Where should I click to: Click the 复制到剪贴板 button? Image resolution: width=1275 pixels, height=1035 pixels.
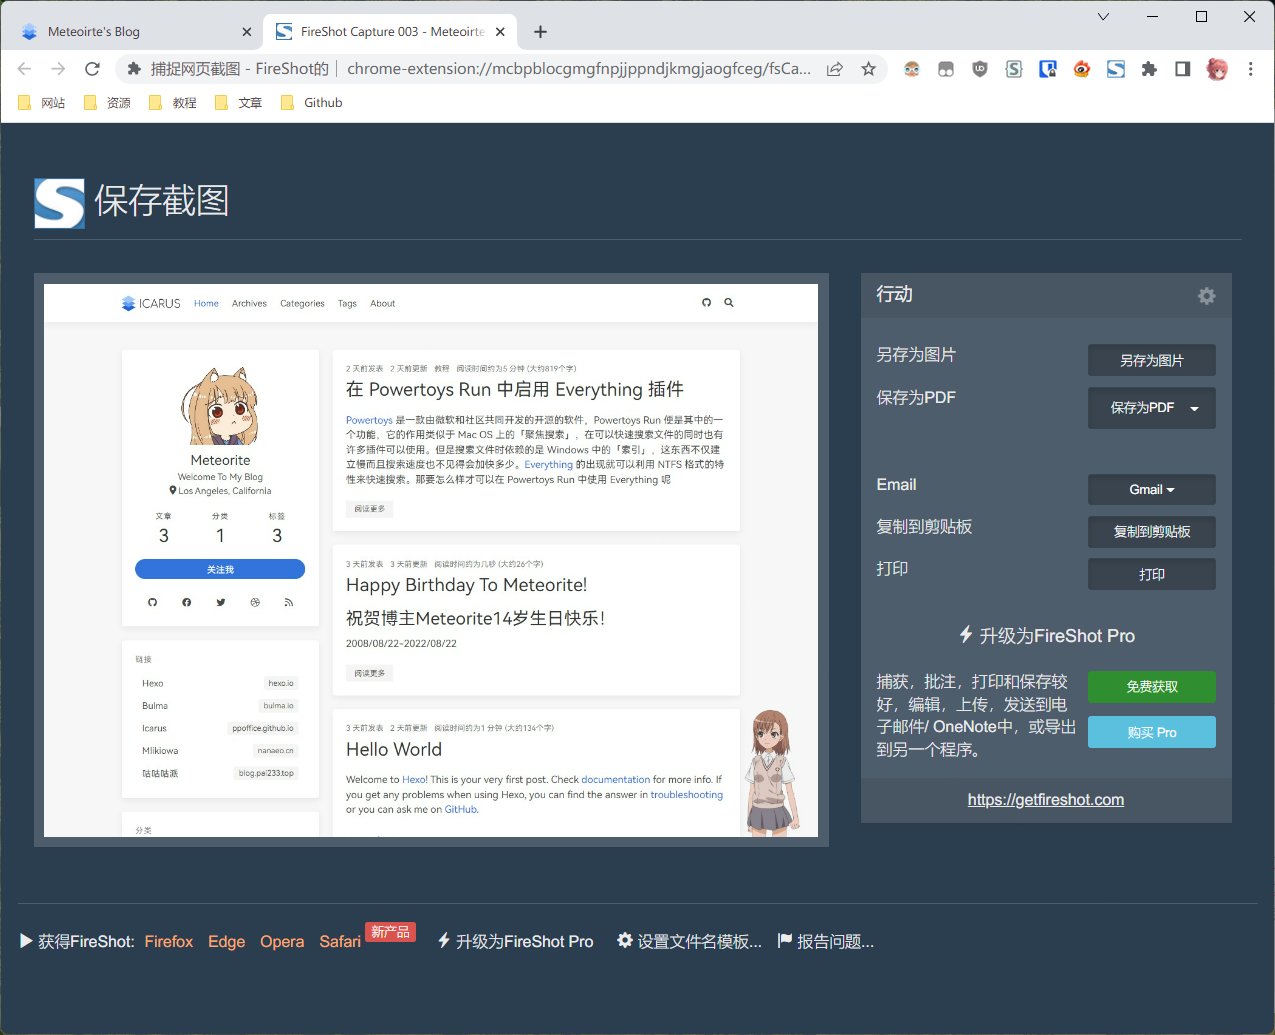(1151, 532)
